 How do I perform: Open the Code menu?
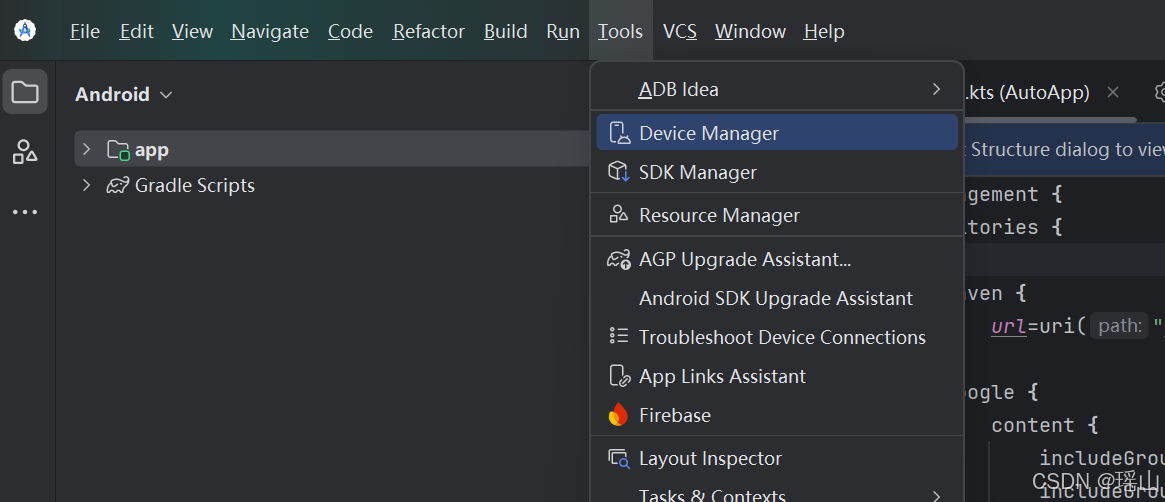coord(350,31)
